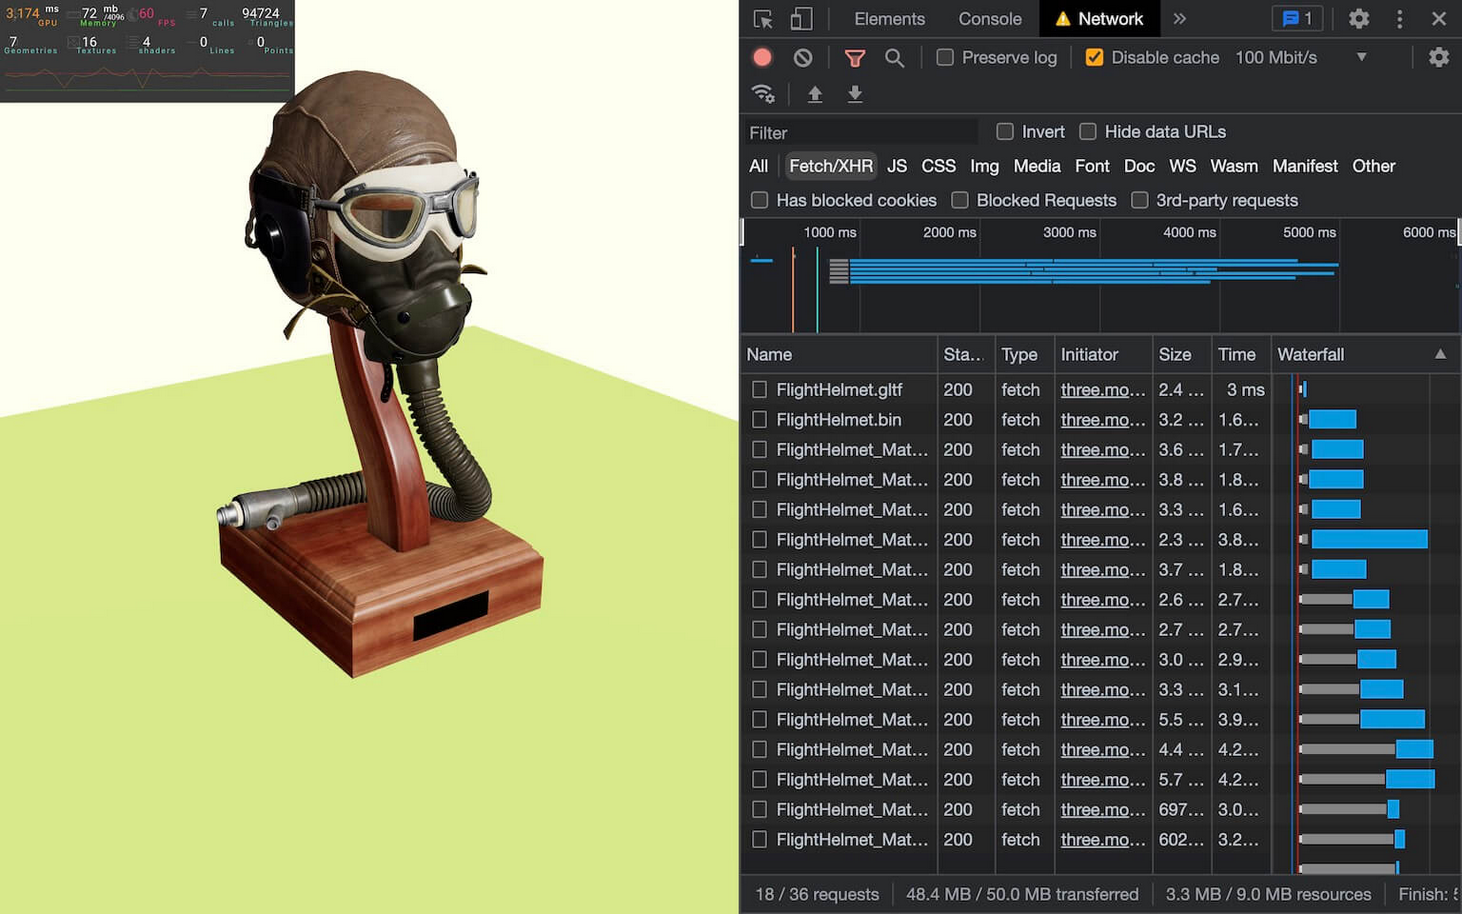The height and width of the screenshot is (914, 1462).
Task: Filter requests by JS
Action: tap(897, 166)
